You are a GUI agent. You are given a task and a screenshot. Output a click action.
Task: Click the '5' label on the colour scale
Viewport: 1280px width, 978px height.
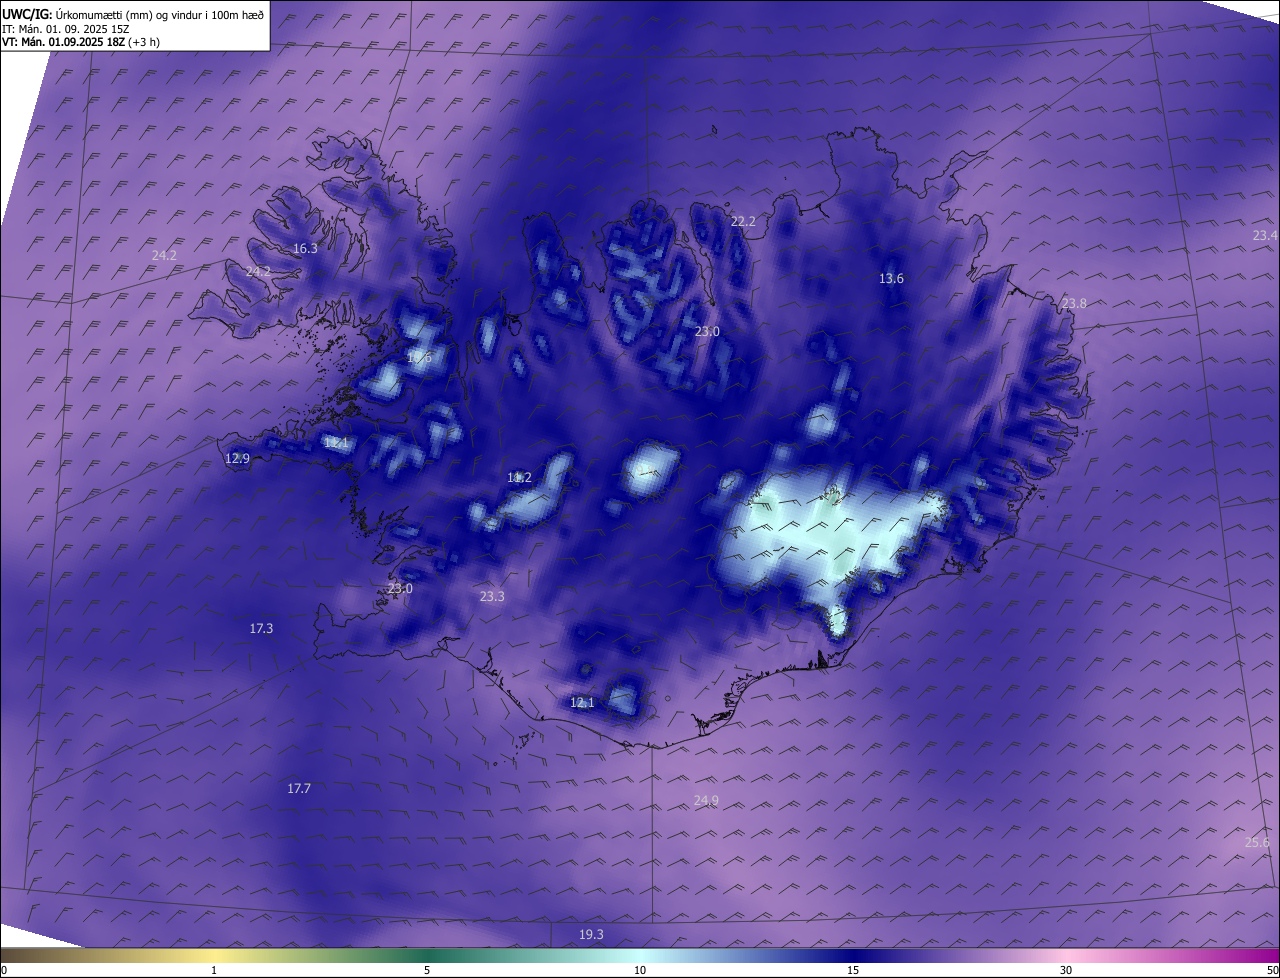pos(427,970)
